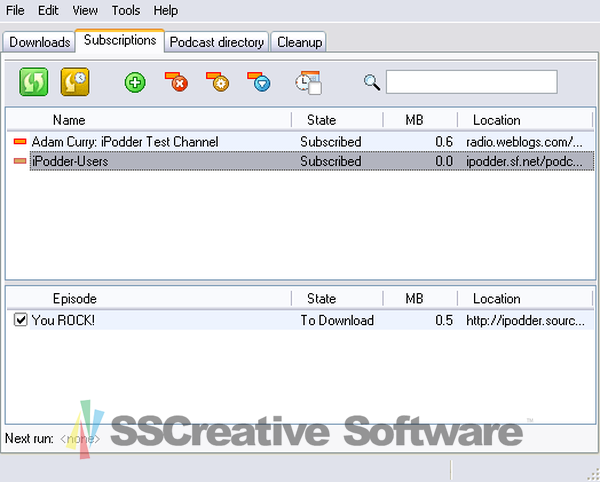This screenshot has height=482, width=600.
Task: Remove selected feed with red X icon
Action: (x=176, y=81)
